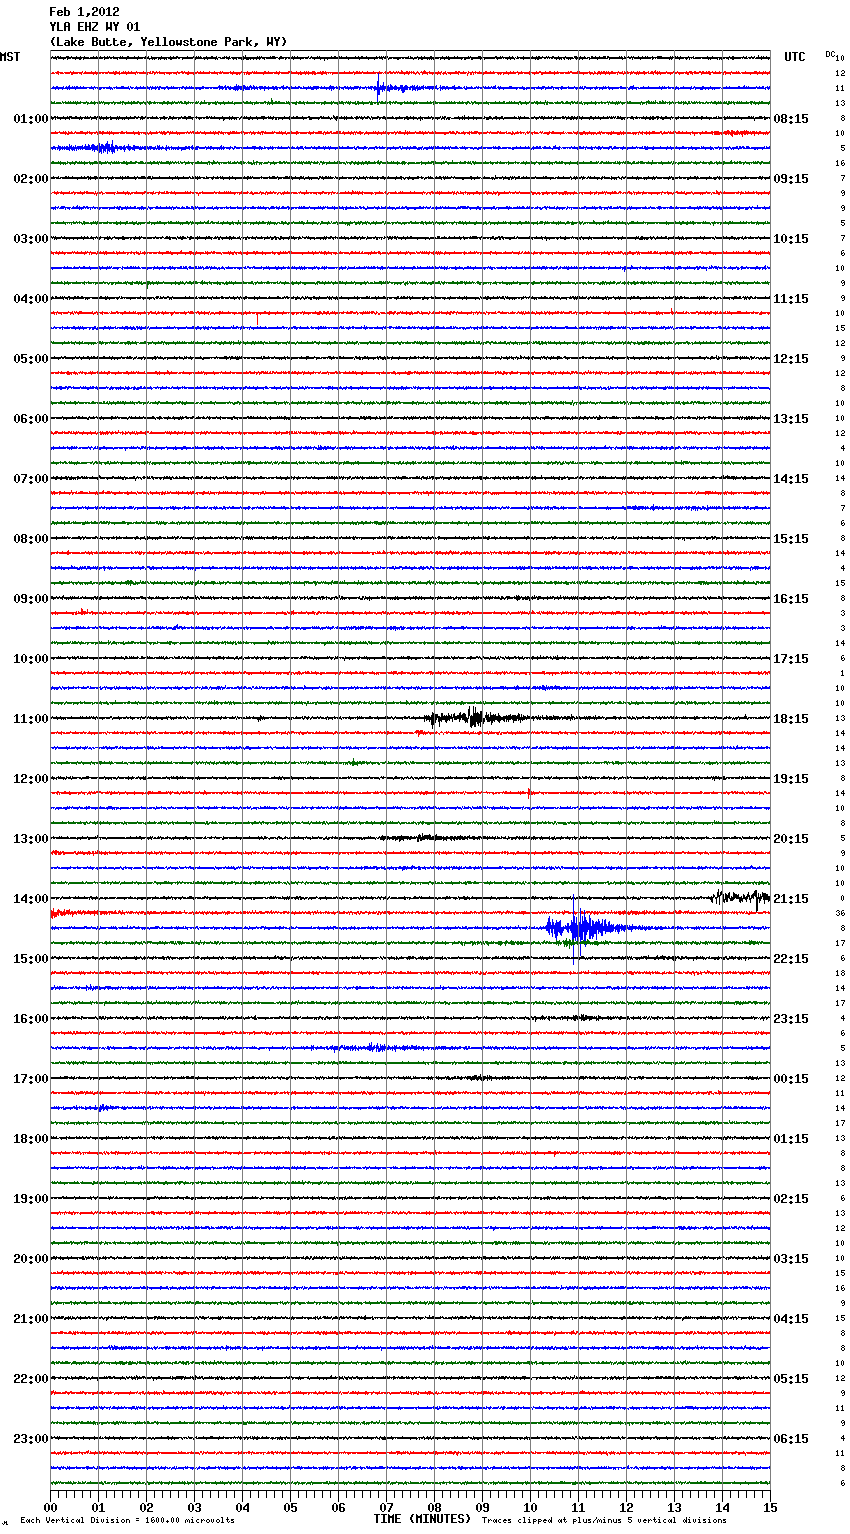
Task: Select the 04:00 MST row label
Action: click(x=31, y=299)
